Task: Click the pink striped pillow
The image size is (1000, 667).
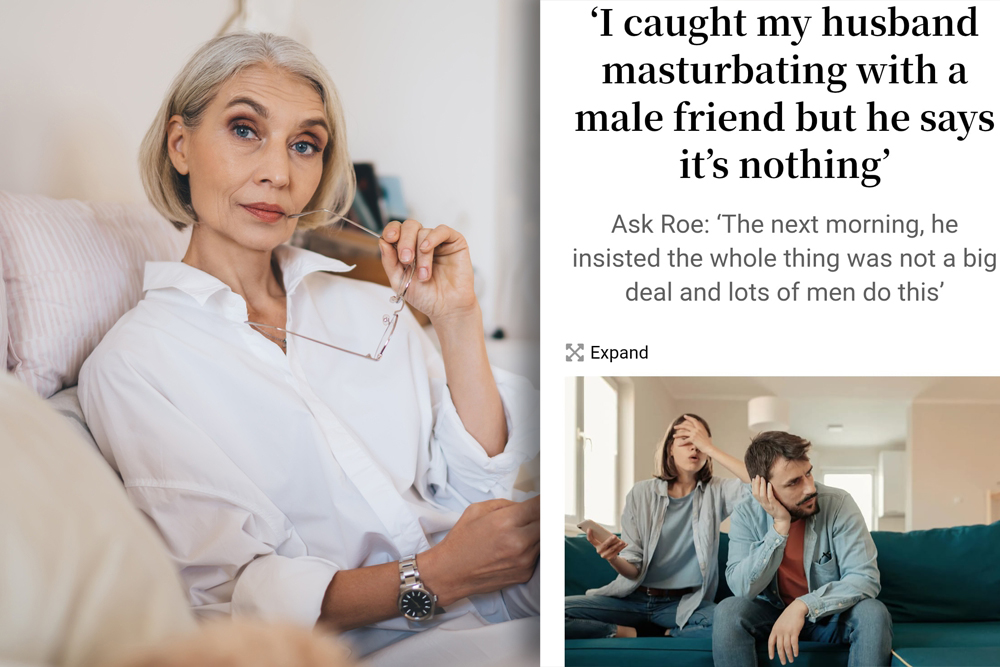Action: point(70,287)
